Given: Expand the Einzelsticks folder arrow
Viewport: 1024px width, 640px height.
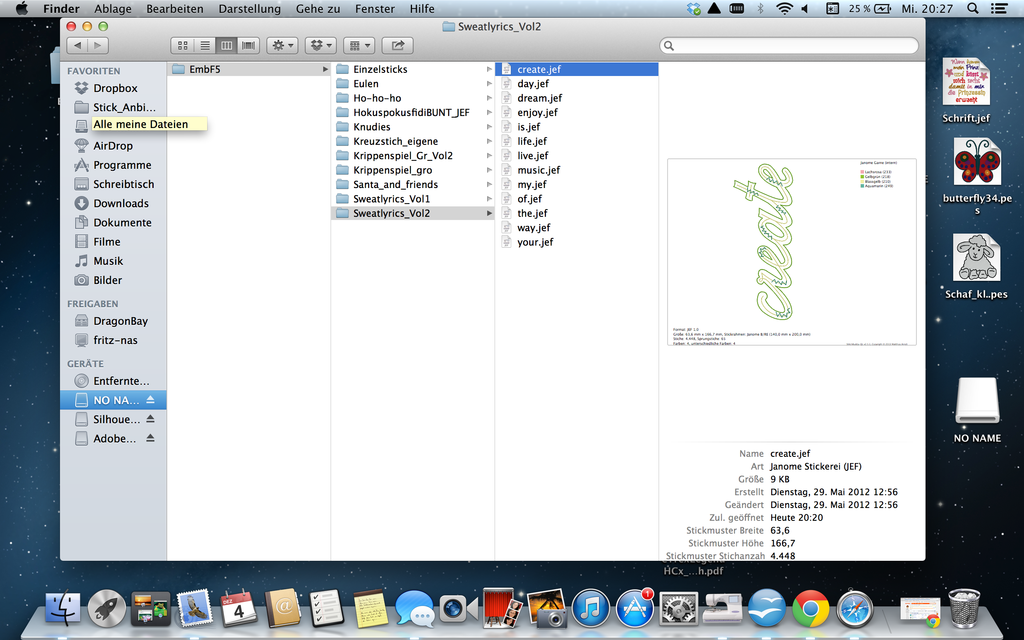Looking at the screenshot, I should (488, 69).
